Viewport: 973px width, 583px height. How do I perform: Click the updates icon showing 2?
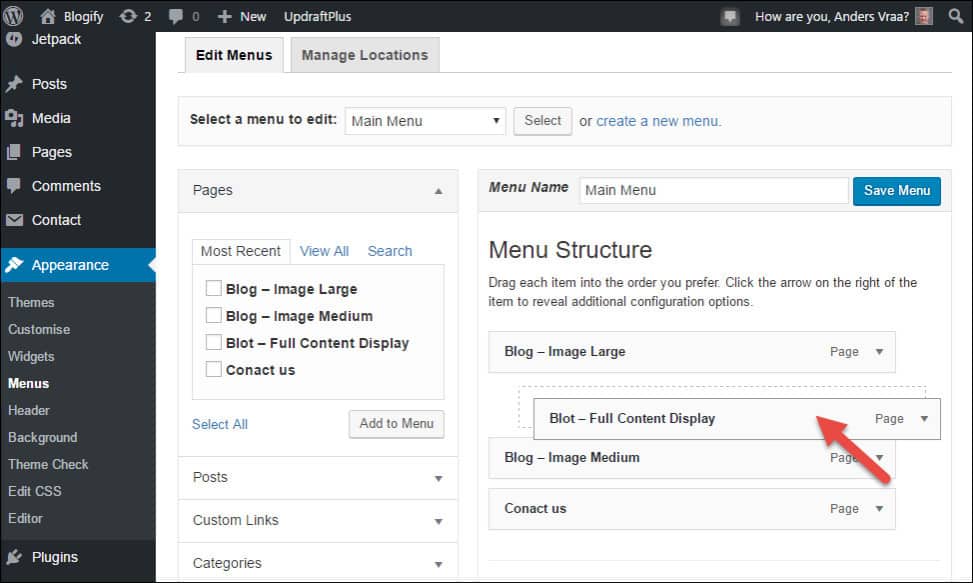127,16
